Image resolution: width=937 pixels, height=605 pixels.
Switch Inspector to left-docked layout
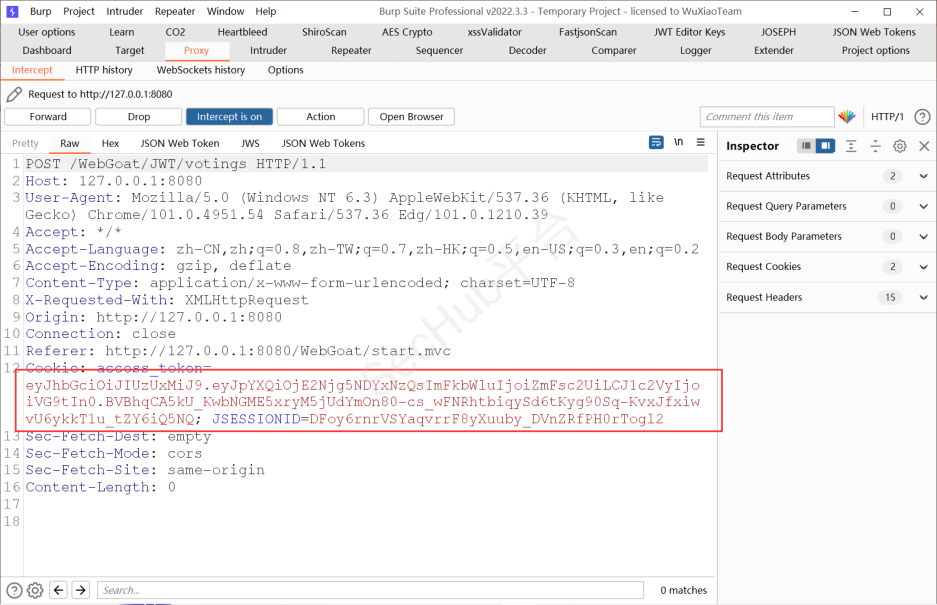[806, 146]
